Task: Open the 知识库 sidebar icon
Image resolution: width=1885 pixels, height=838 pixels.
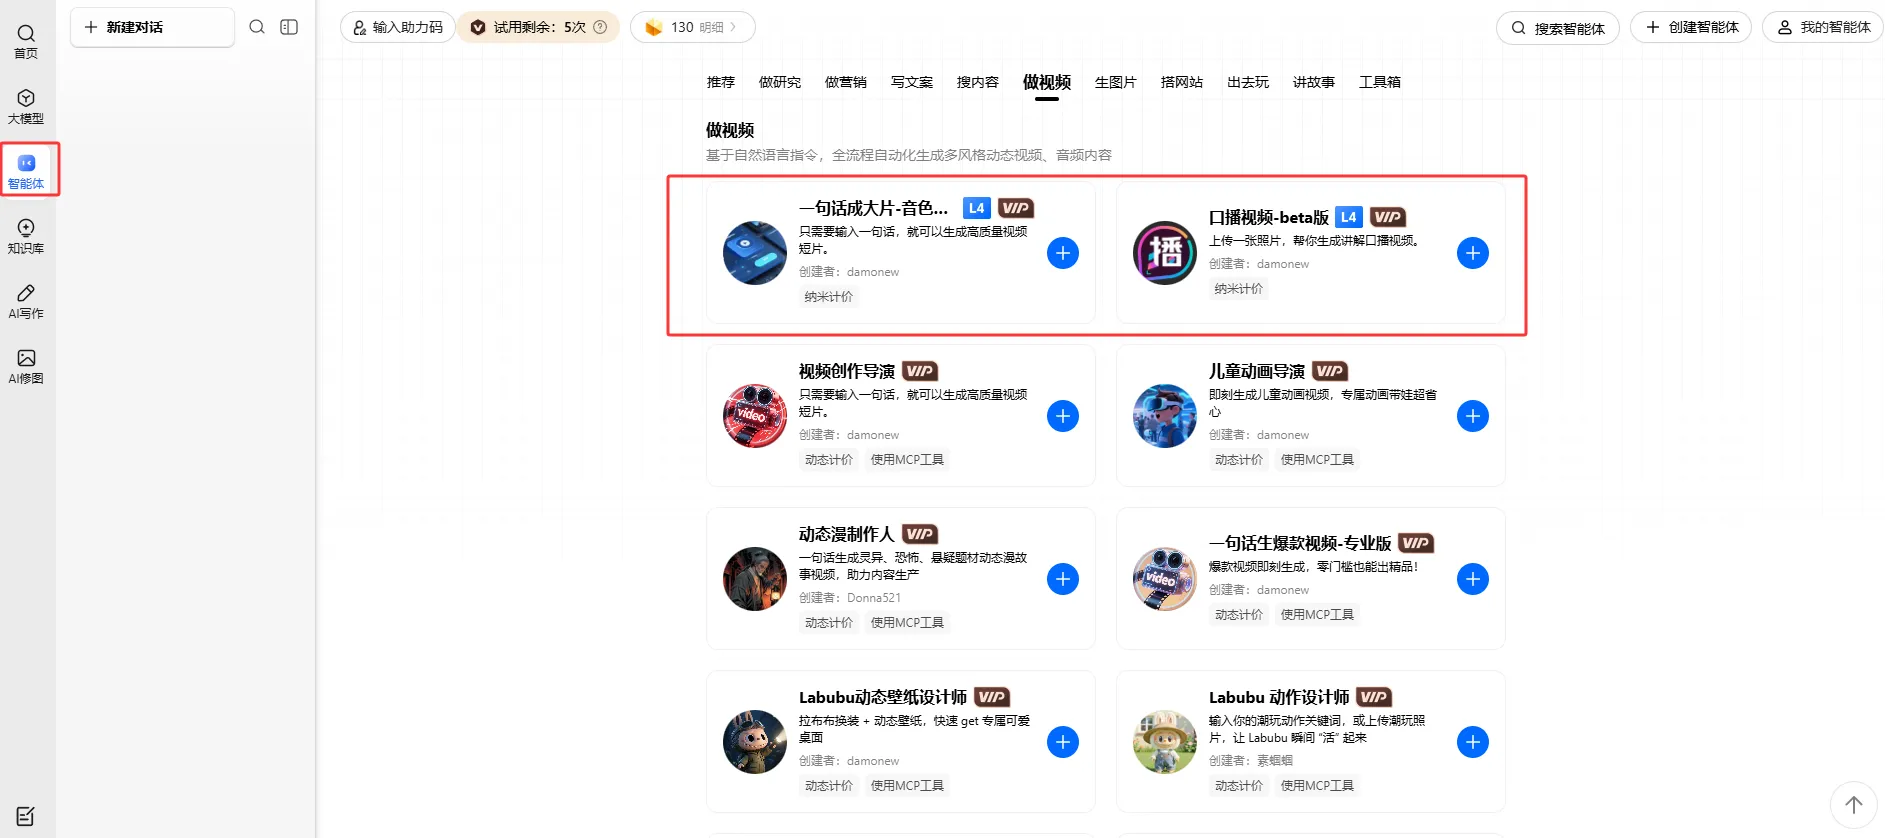Action: coord(26,236)
